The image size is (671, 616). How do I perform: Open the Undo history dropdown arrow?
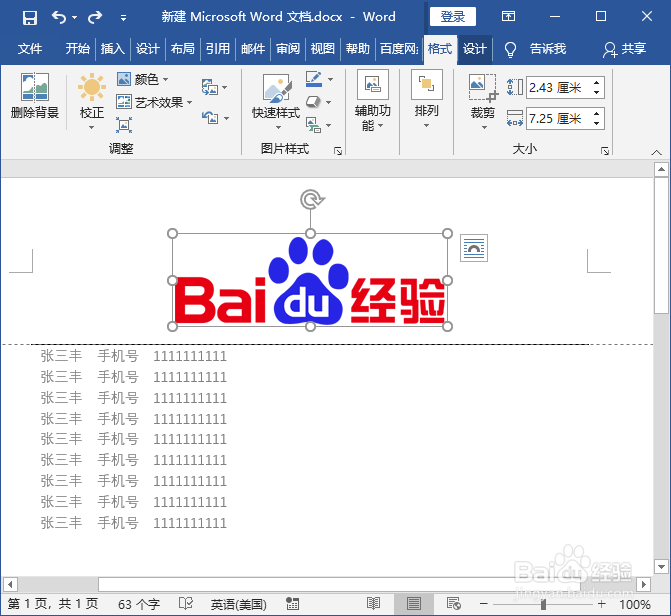(74, 18)
